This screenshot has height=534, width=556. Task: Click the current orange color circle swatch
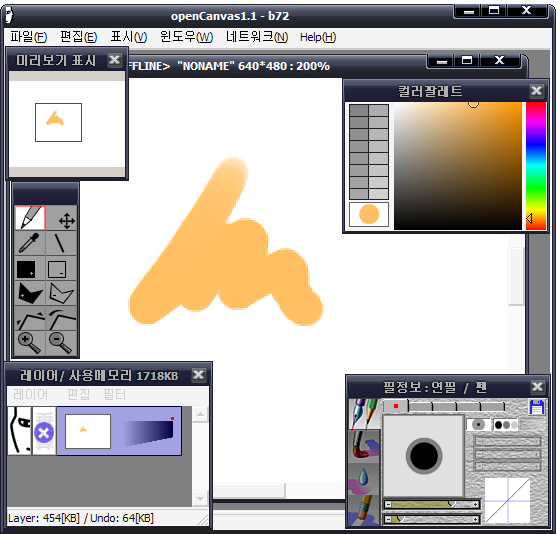[369, 214]
